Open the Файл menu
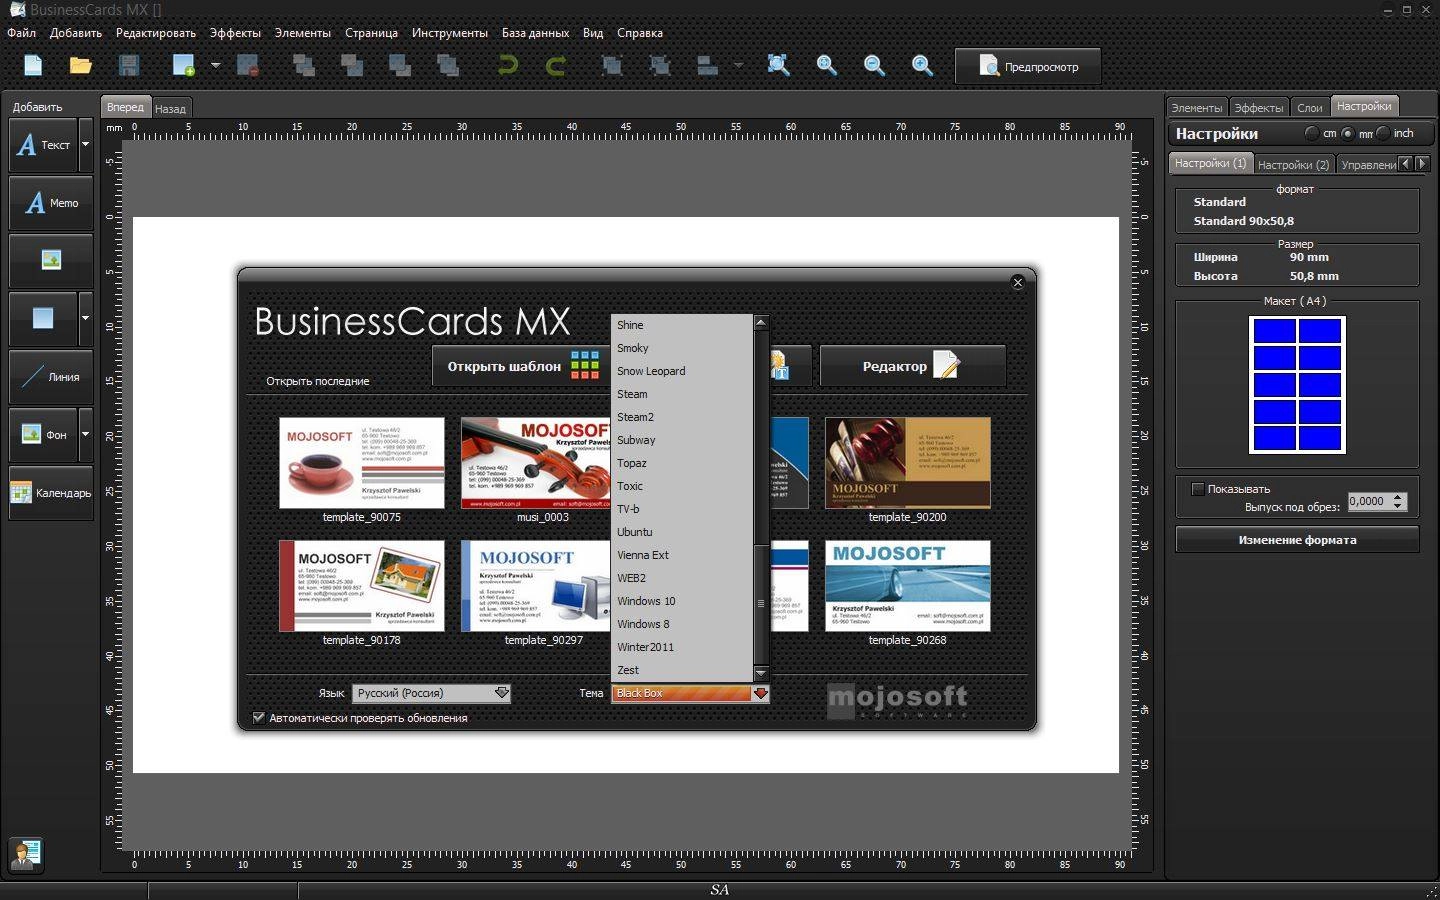This screenshot has width=1440, height=900. pos(21,33)
